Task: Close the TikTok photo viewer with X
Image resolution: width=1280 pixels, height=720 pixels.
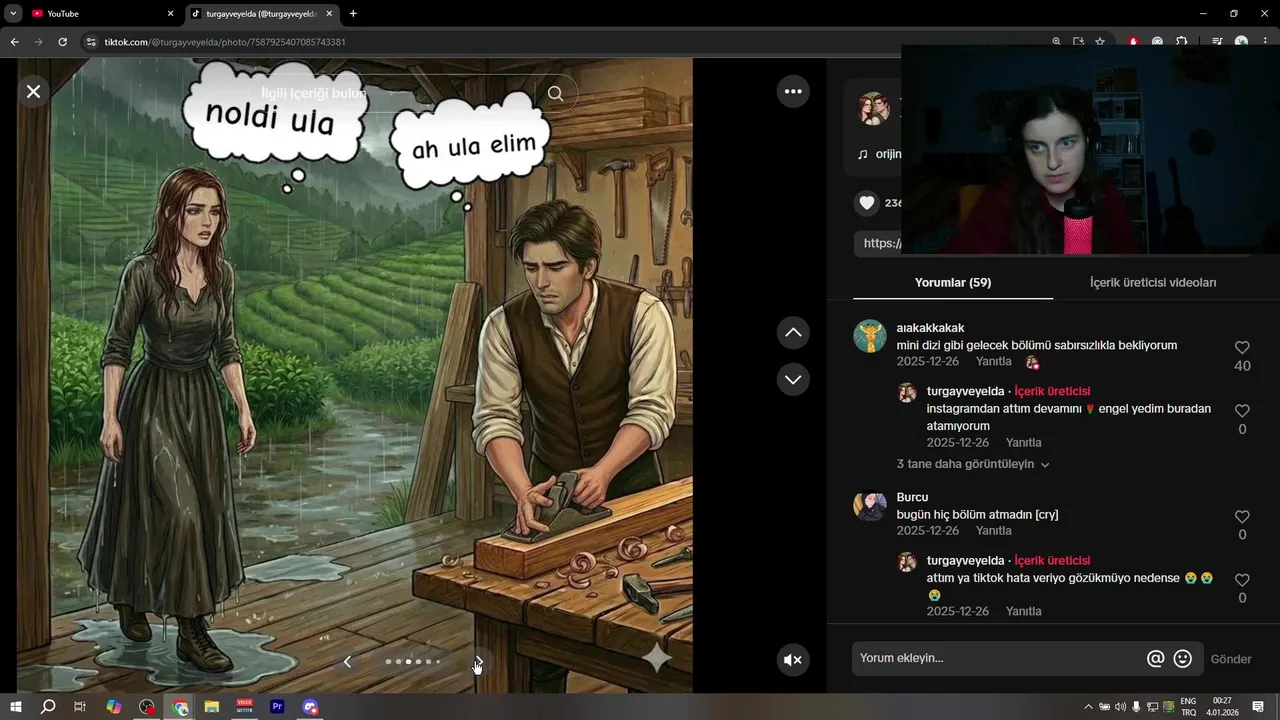Action: pos(33,92)
